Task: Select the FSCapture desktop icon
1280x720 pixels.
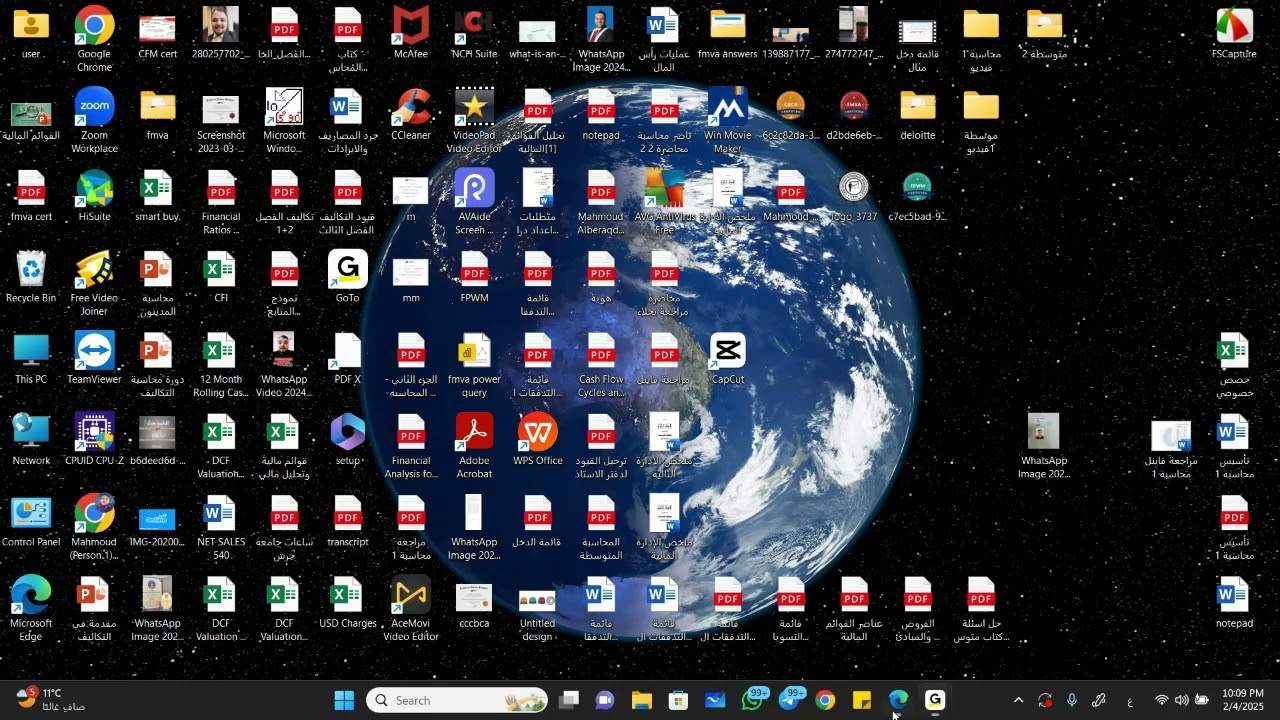Action: pos(1234,32)
